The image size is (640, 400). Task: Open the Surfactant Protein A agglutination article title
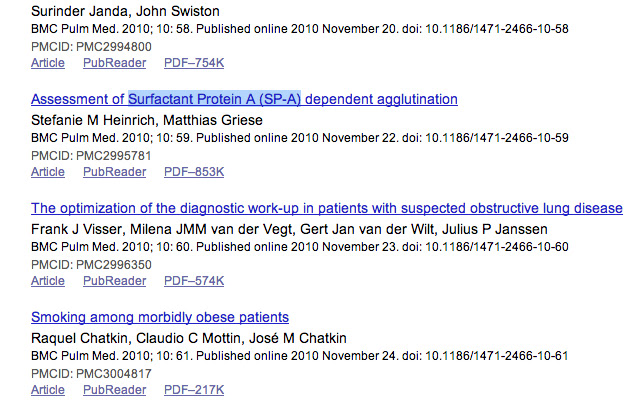point(244,99)
